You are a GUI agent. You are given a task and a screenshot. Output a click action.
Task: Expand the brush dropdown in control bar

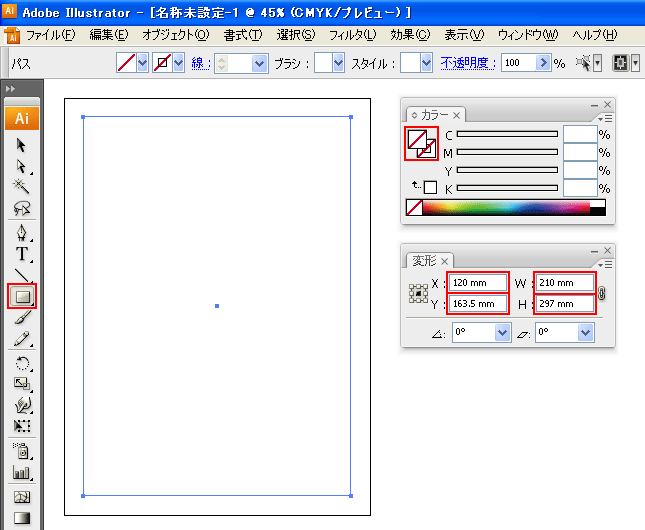pos(338,63)
